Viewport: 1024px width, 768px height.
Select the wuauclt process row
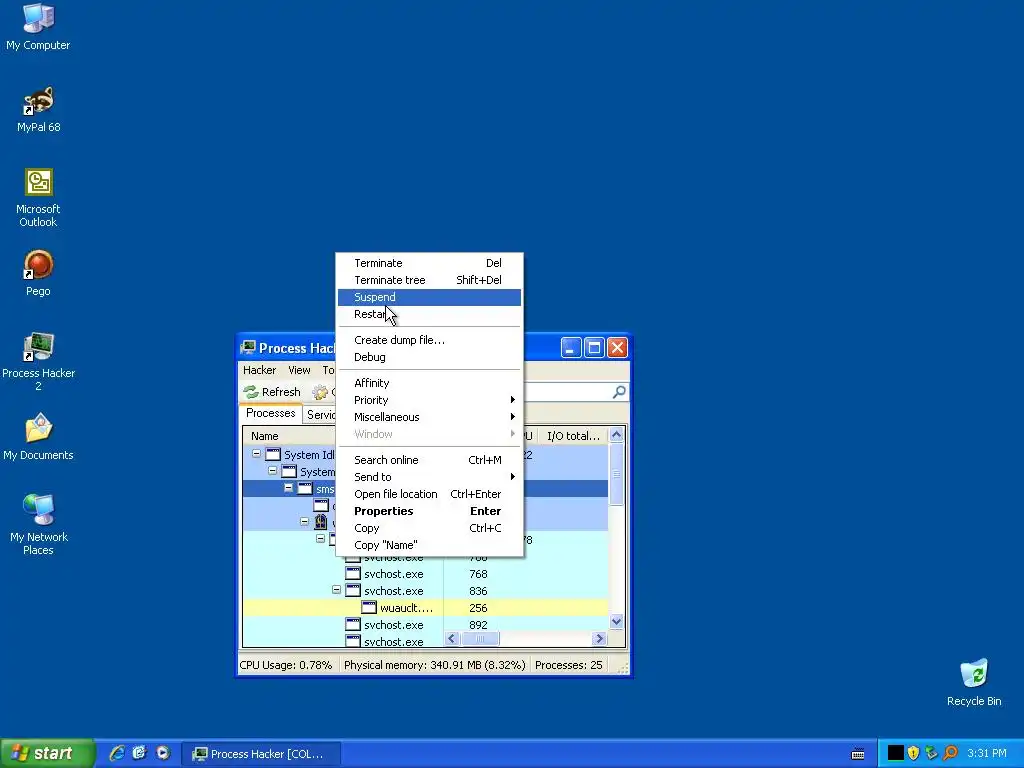pyautogui.click(x=425, y=608)
